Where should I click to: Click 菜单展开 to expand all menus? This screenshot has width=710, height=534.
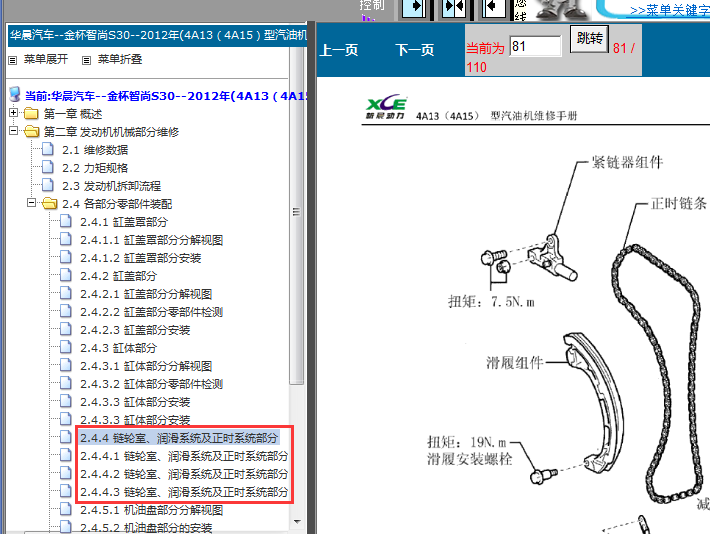pyautogui.click(x=46, y=59)
